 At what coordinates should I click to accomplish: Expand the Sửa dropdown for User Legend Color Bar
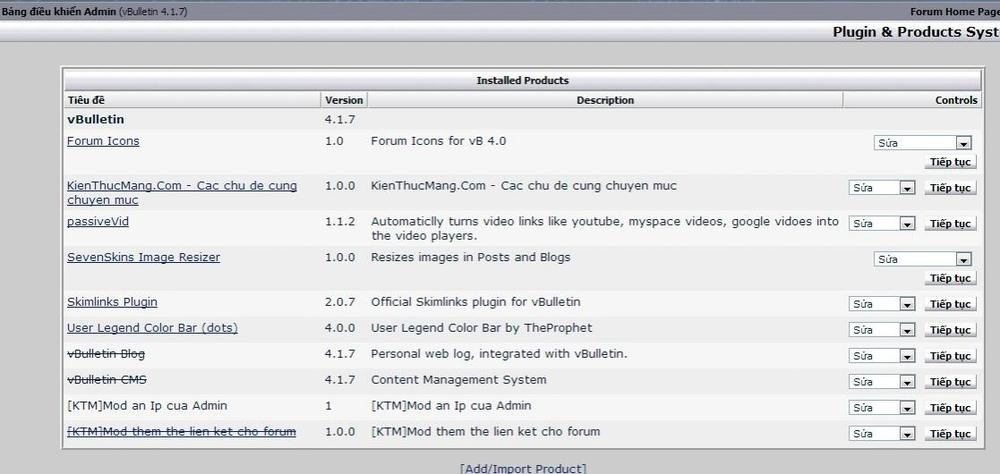coord(882,330)
